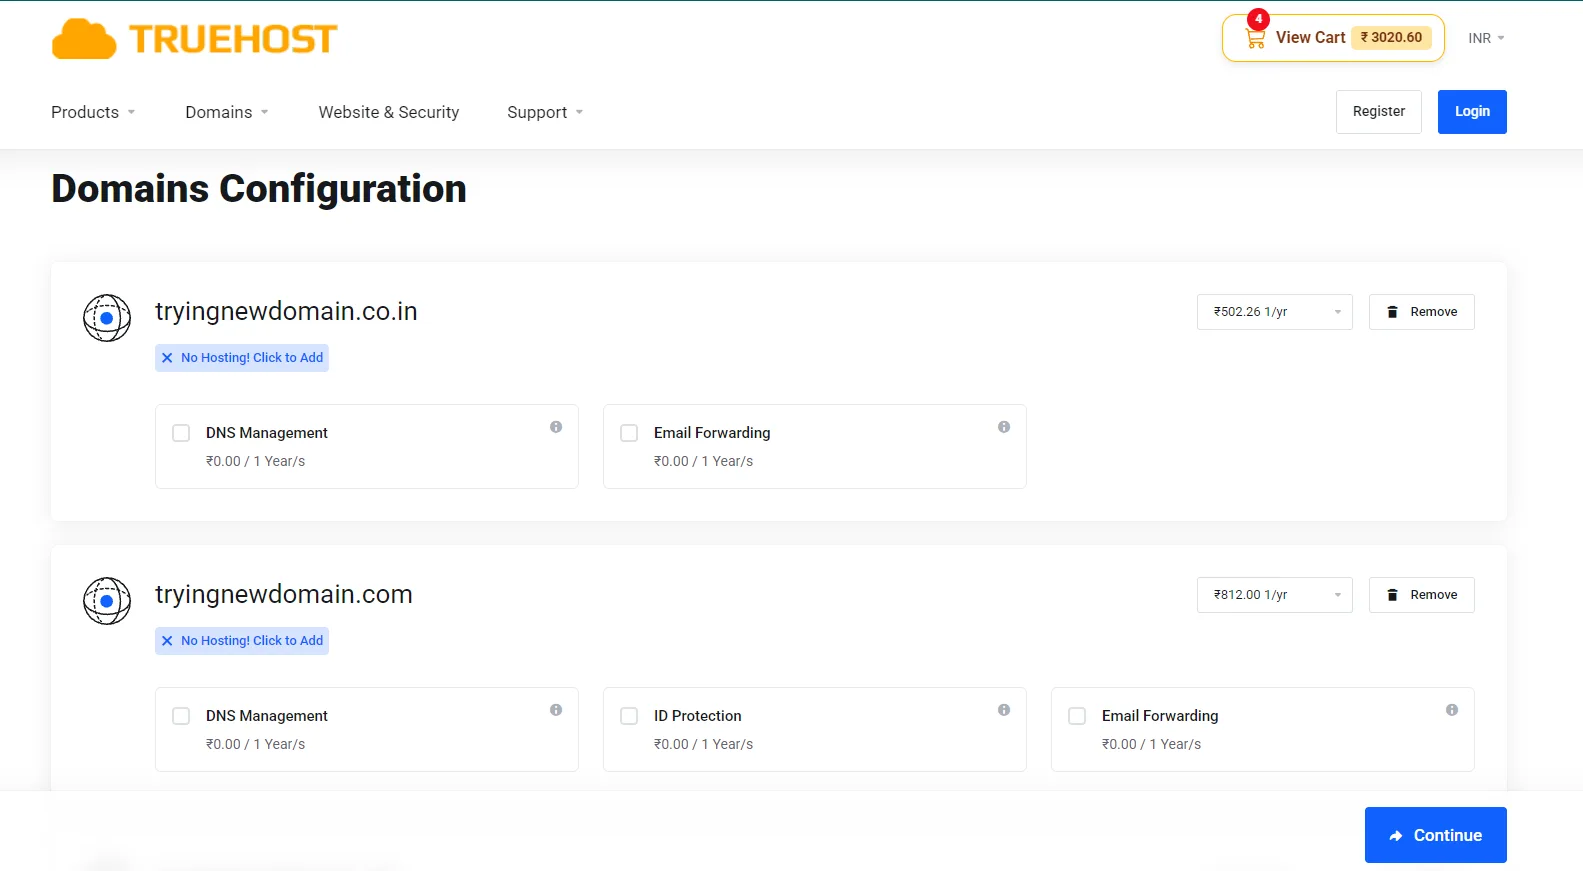Check ID Protection for tryingnewdomain.com
This screenshot has height=871, width=1583.
[x=629, y=716]
